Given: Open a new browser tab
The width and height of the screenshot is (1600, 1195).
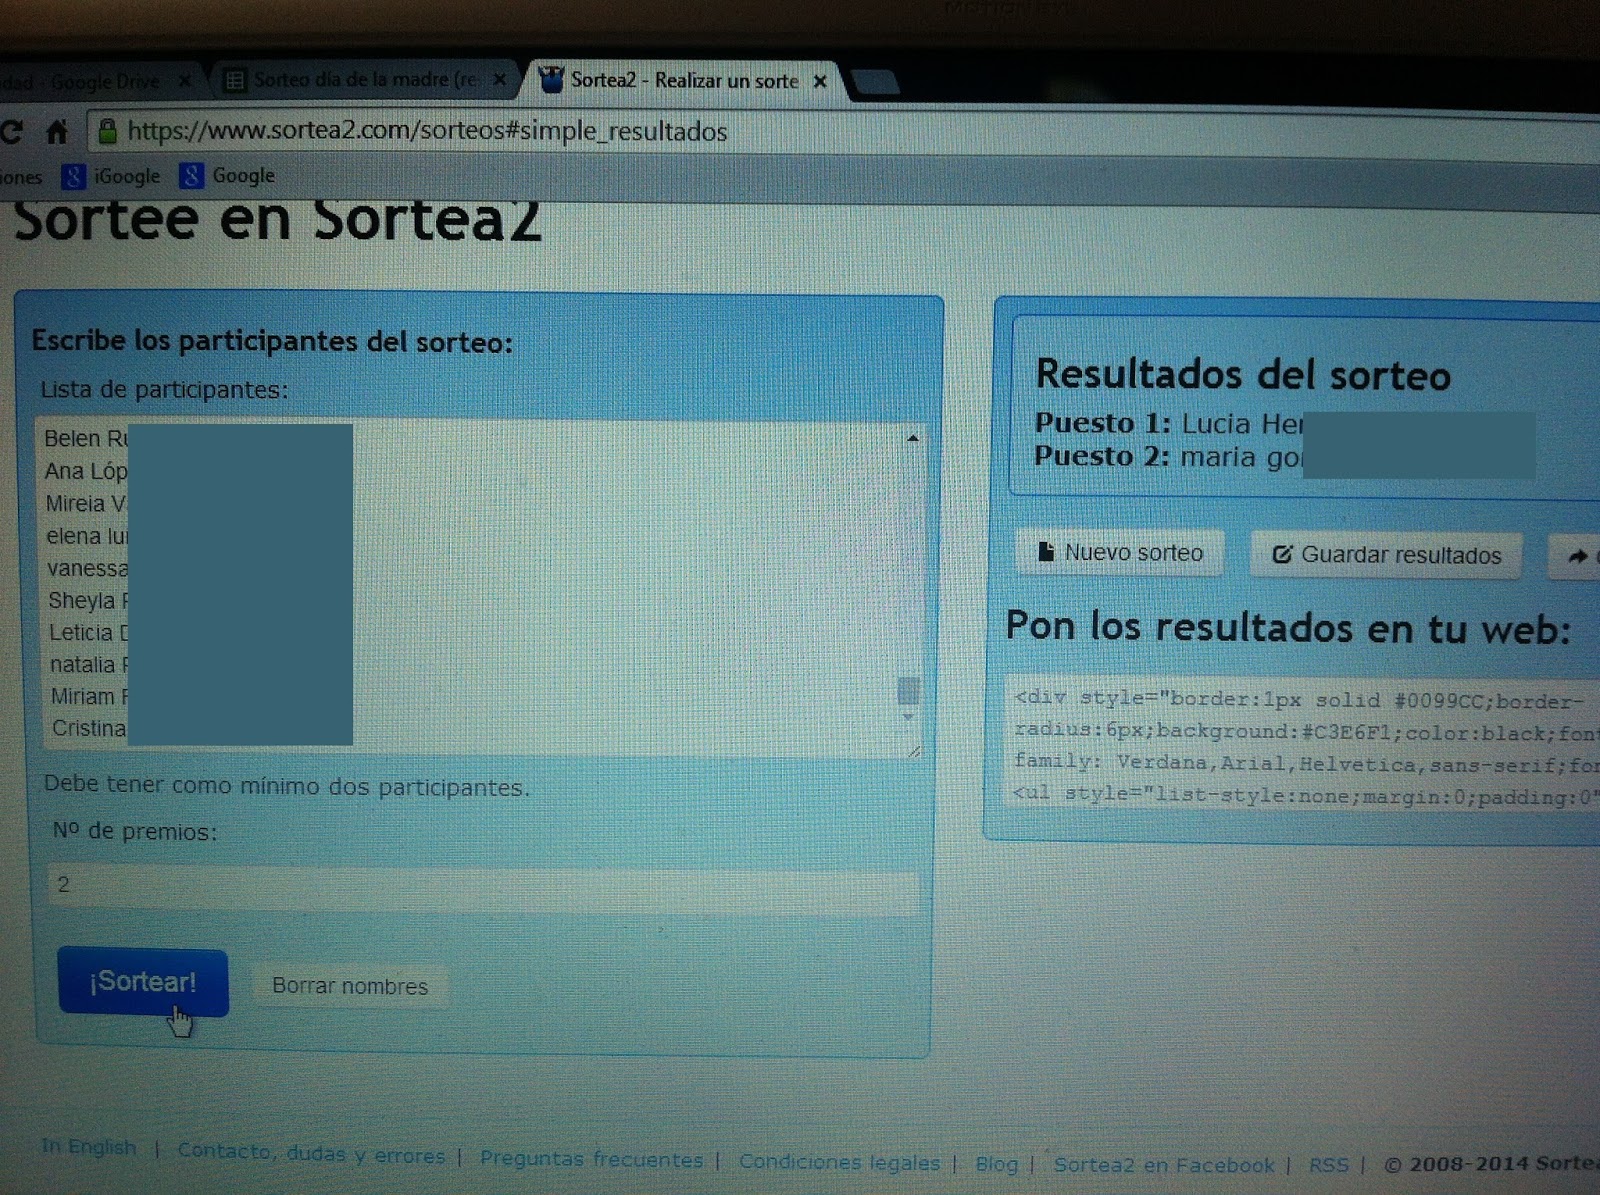Looking at the screenshot, I should tap(875, 82).
